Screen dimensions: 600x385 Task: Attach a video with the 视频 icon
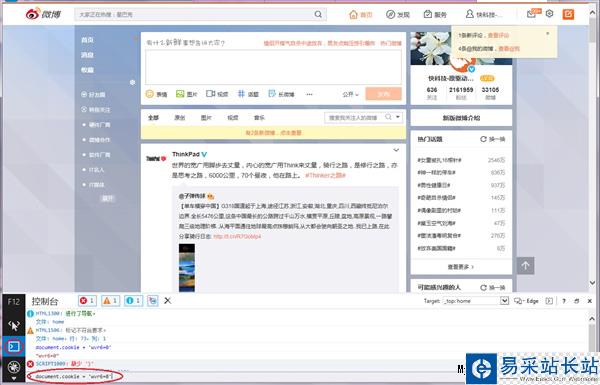click(210, 94)
